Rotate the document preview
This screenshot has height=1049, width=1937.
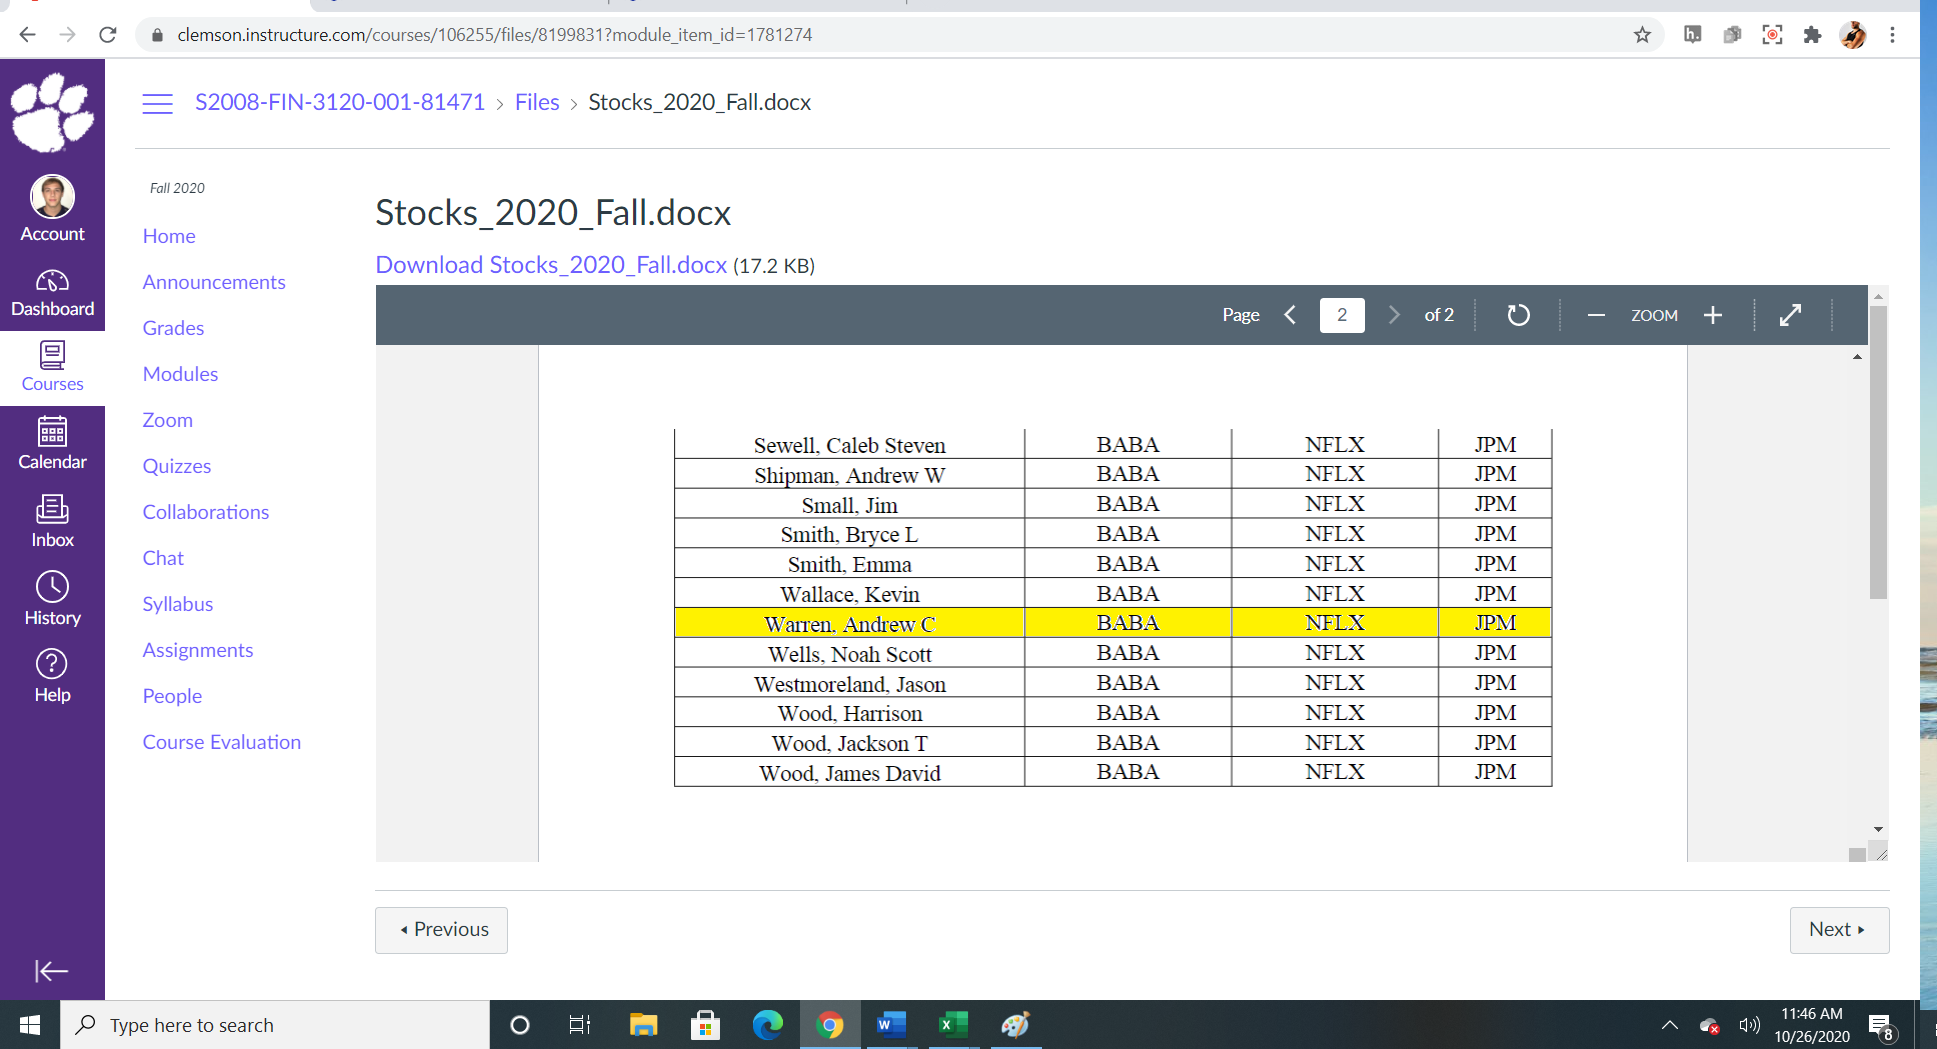(1518, 315)
